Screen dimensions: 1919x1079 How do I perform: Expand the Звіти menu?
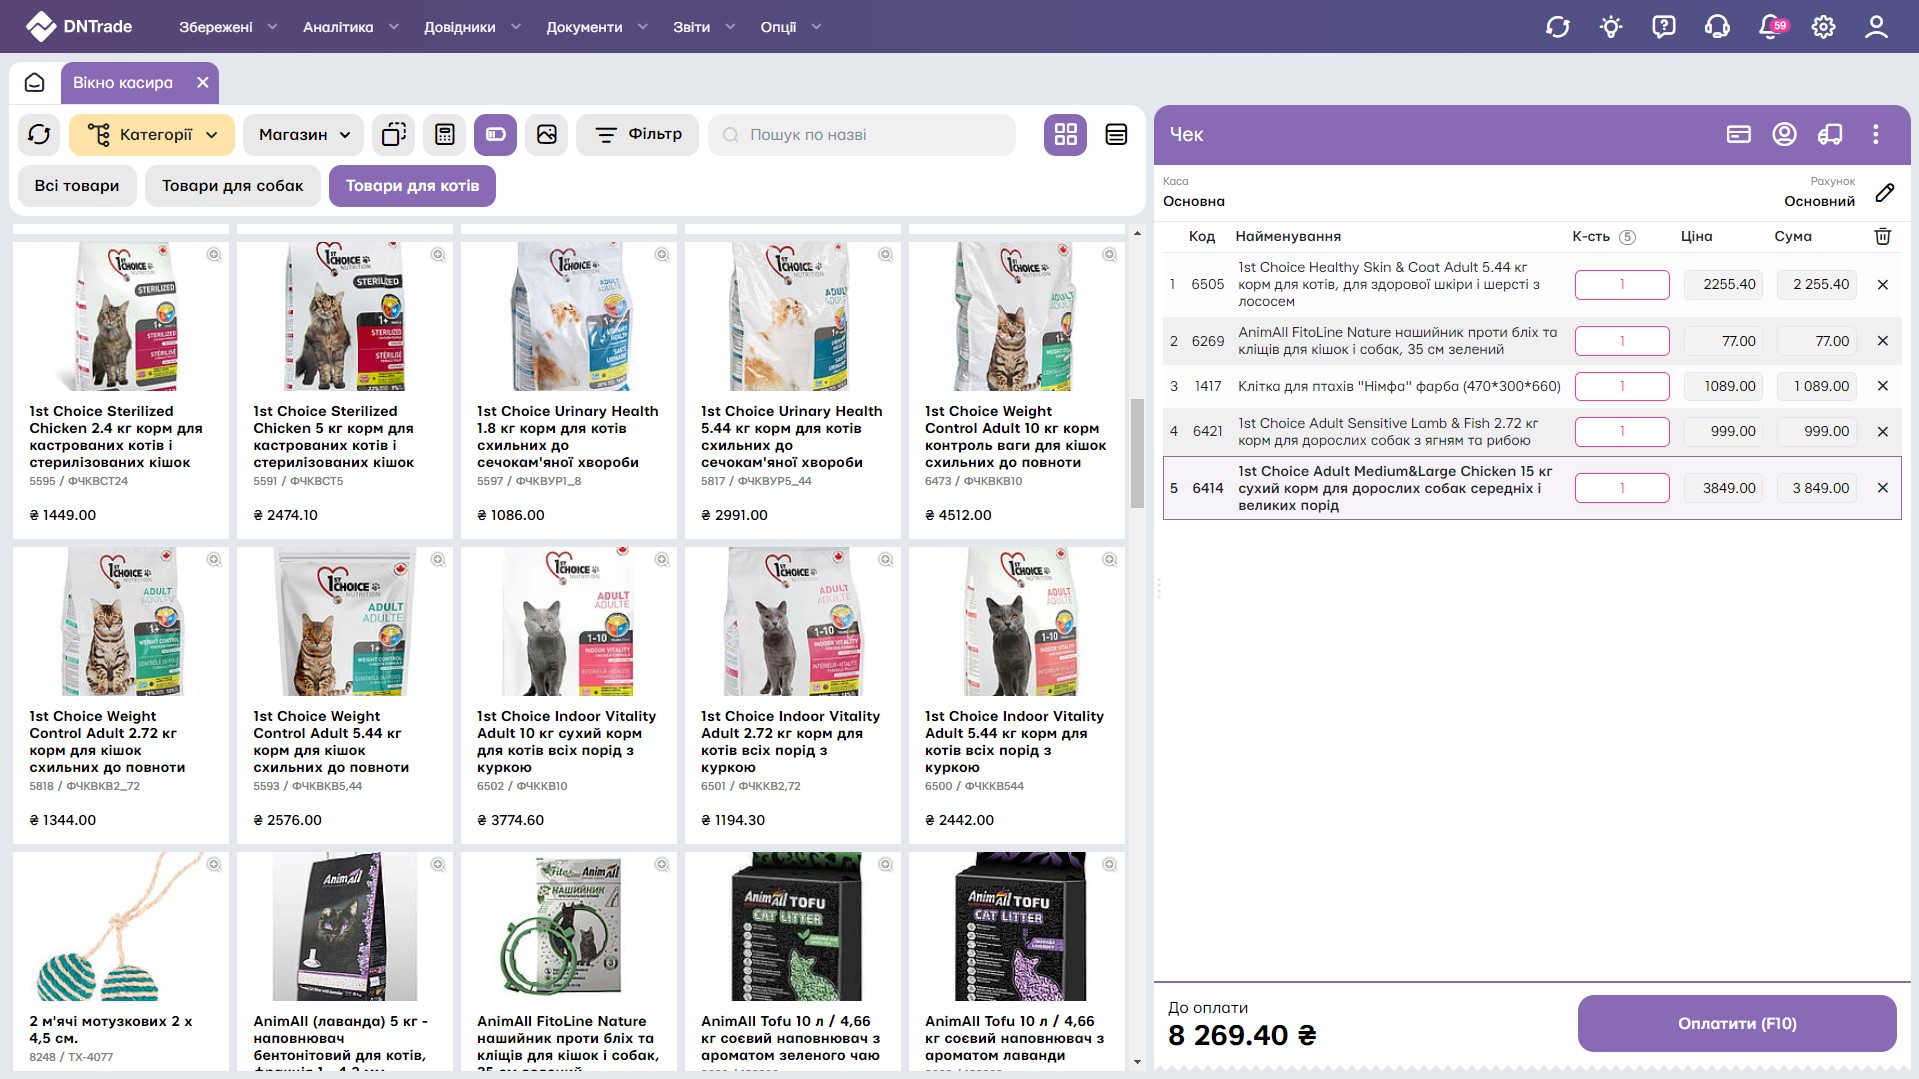pyautogui.click(x=704, y=27)
